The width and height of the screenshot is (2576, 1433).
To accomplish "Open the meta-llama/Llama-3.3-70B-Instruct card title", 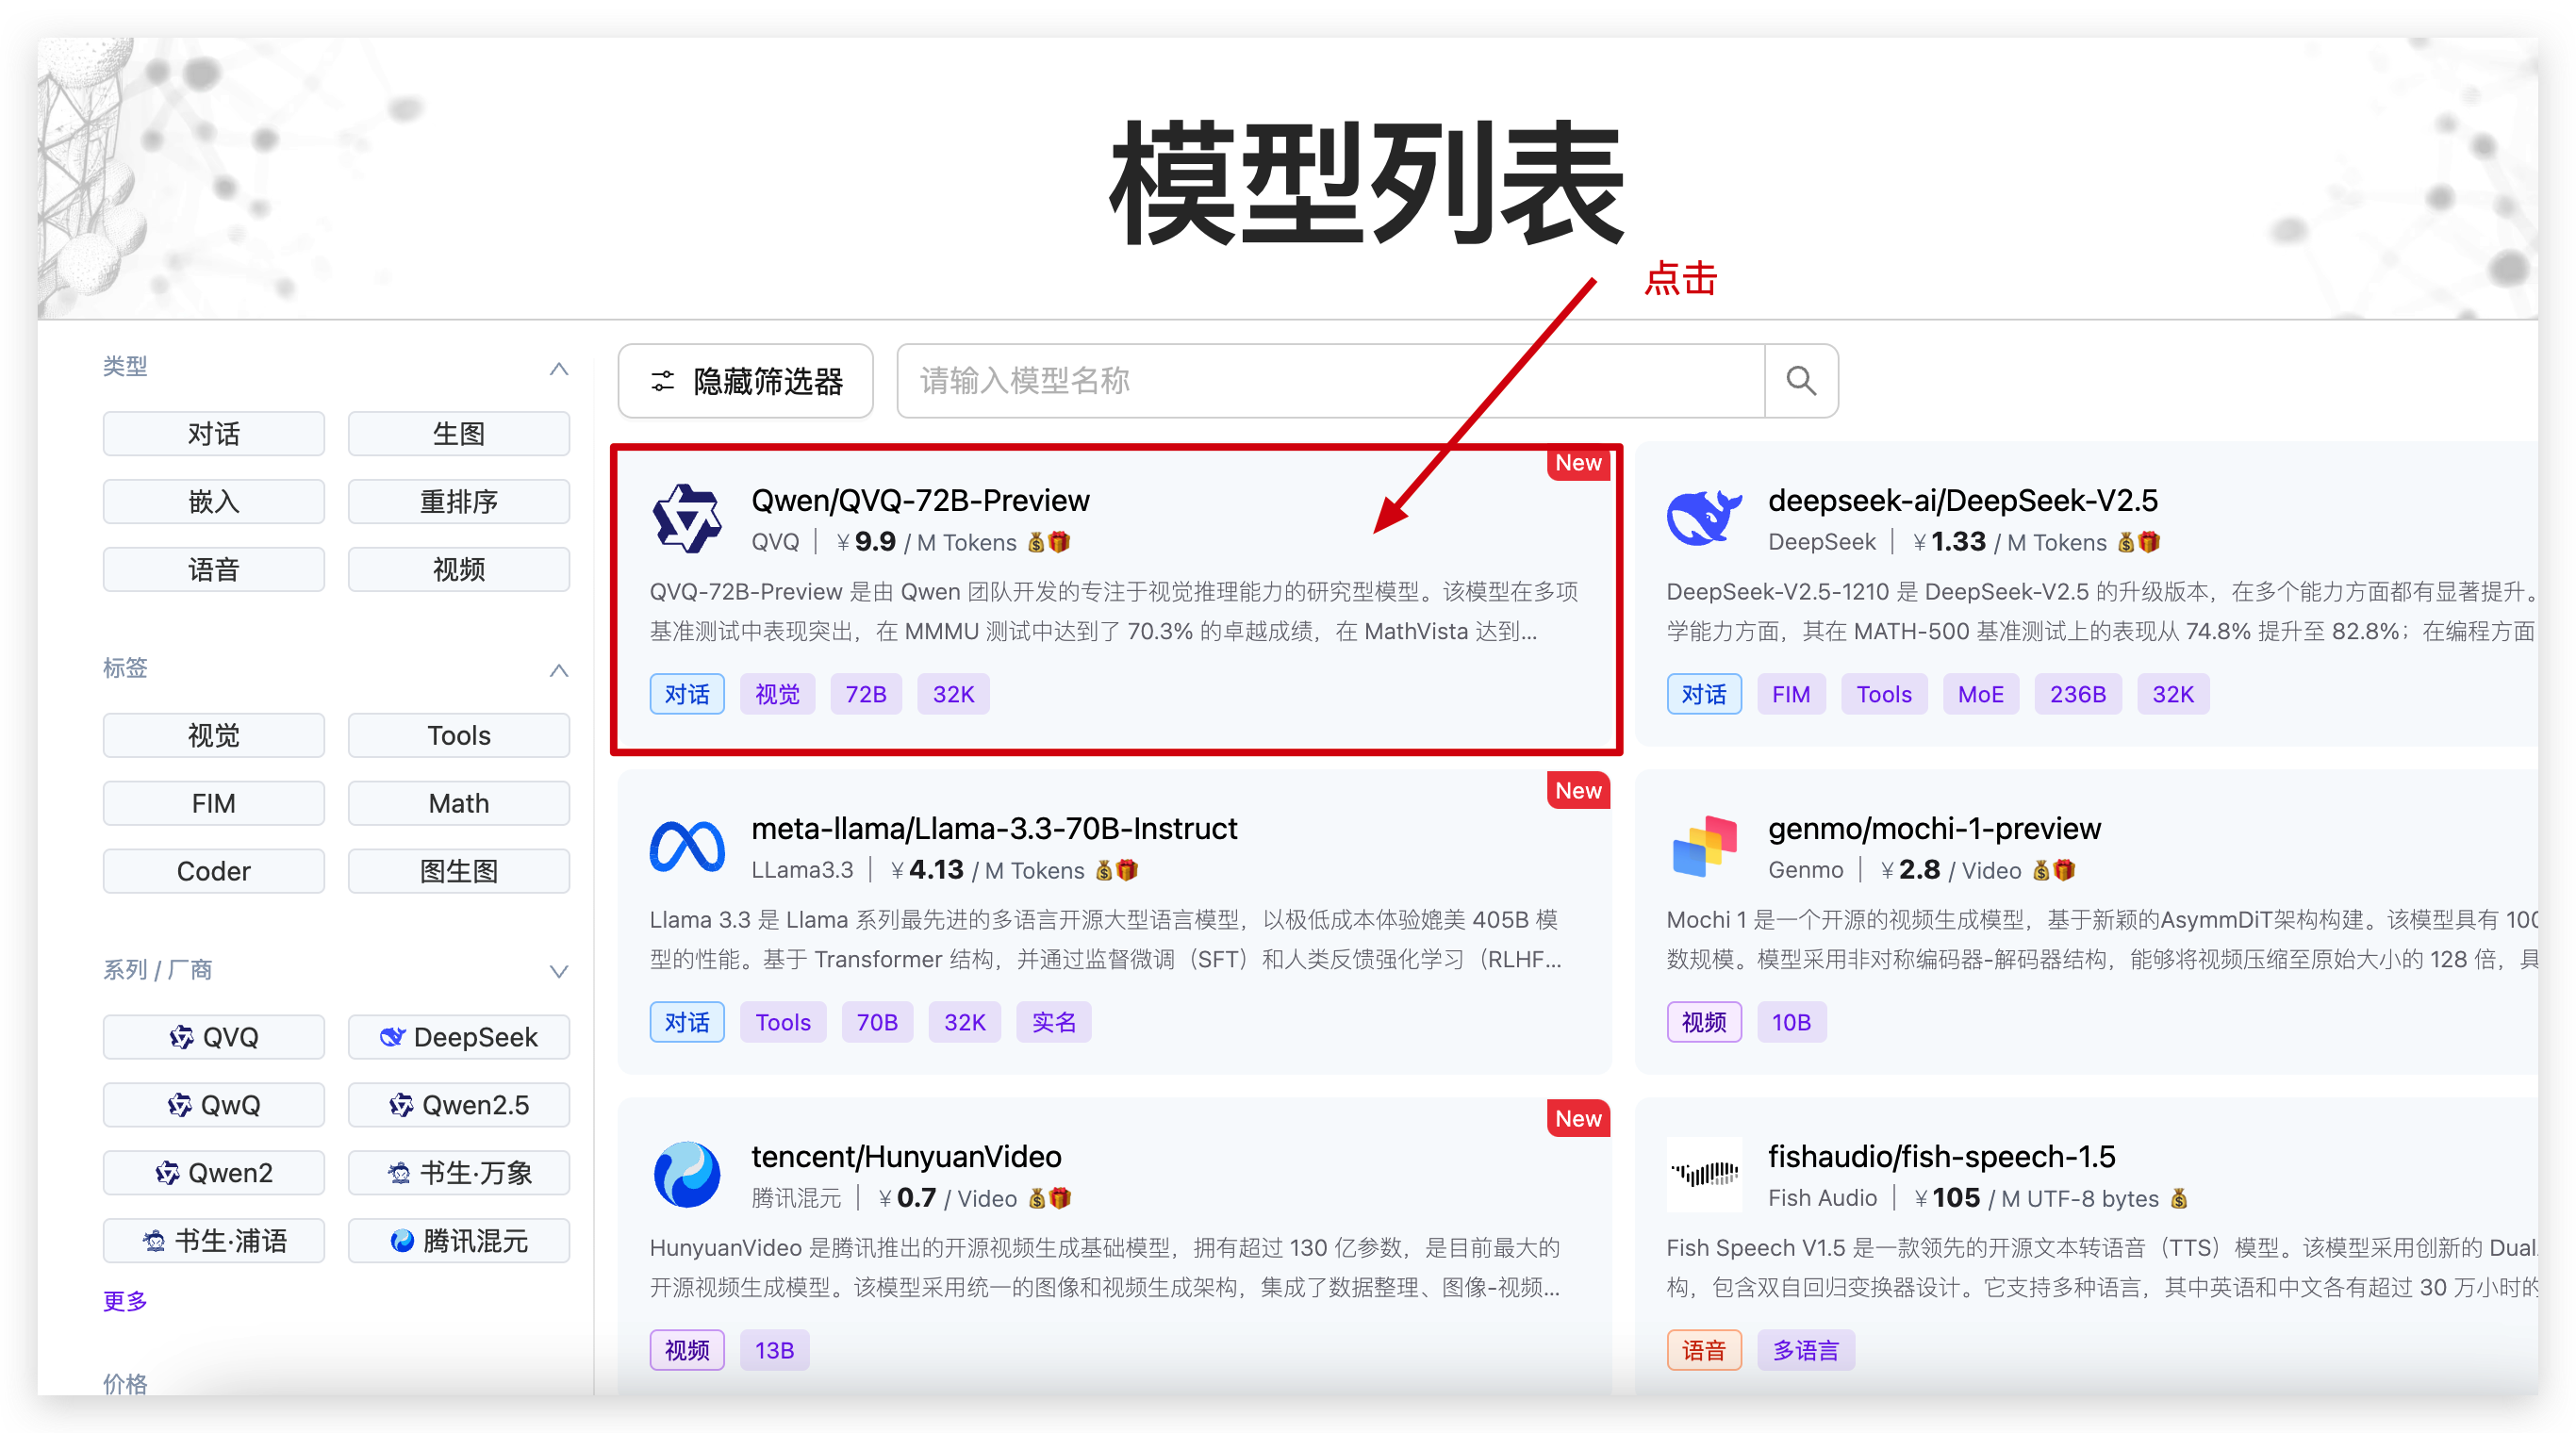I will (994, 829).
